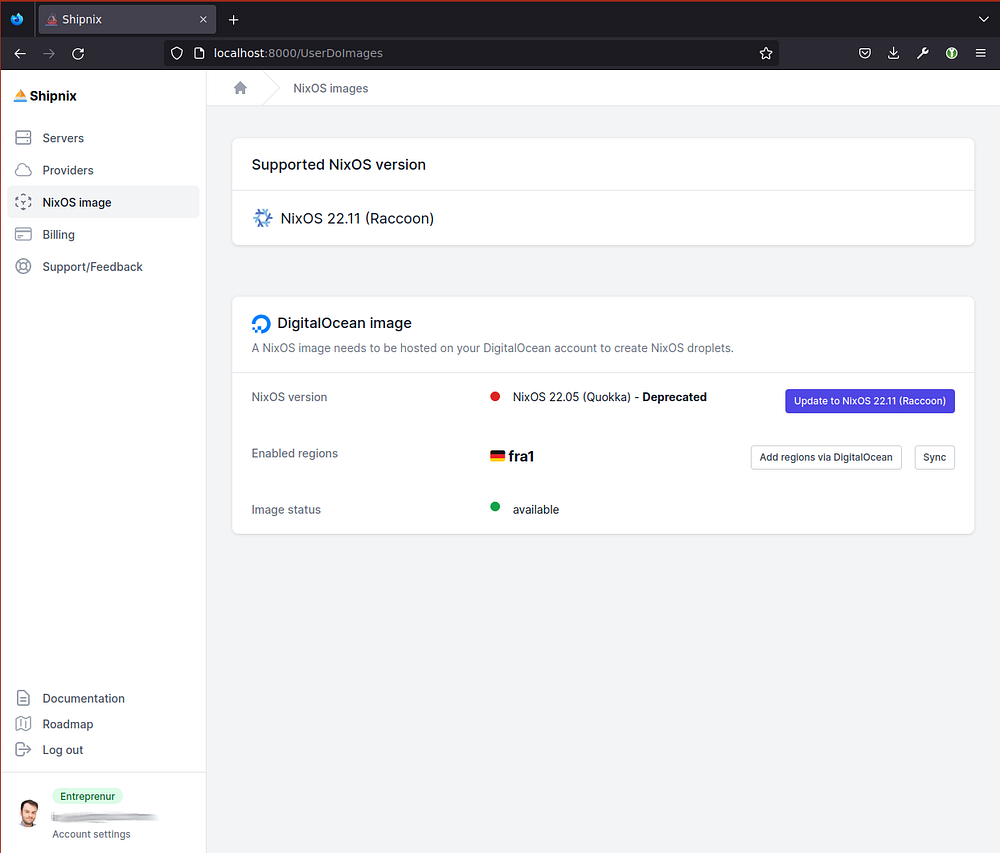Click the Entreprenur plan badge
1000x853 pixels.
pyautogui.click(x=87, y=796)
